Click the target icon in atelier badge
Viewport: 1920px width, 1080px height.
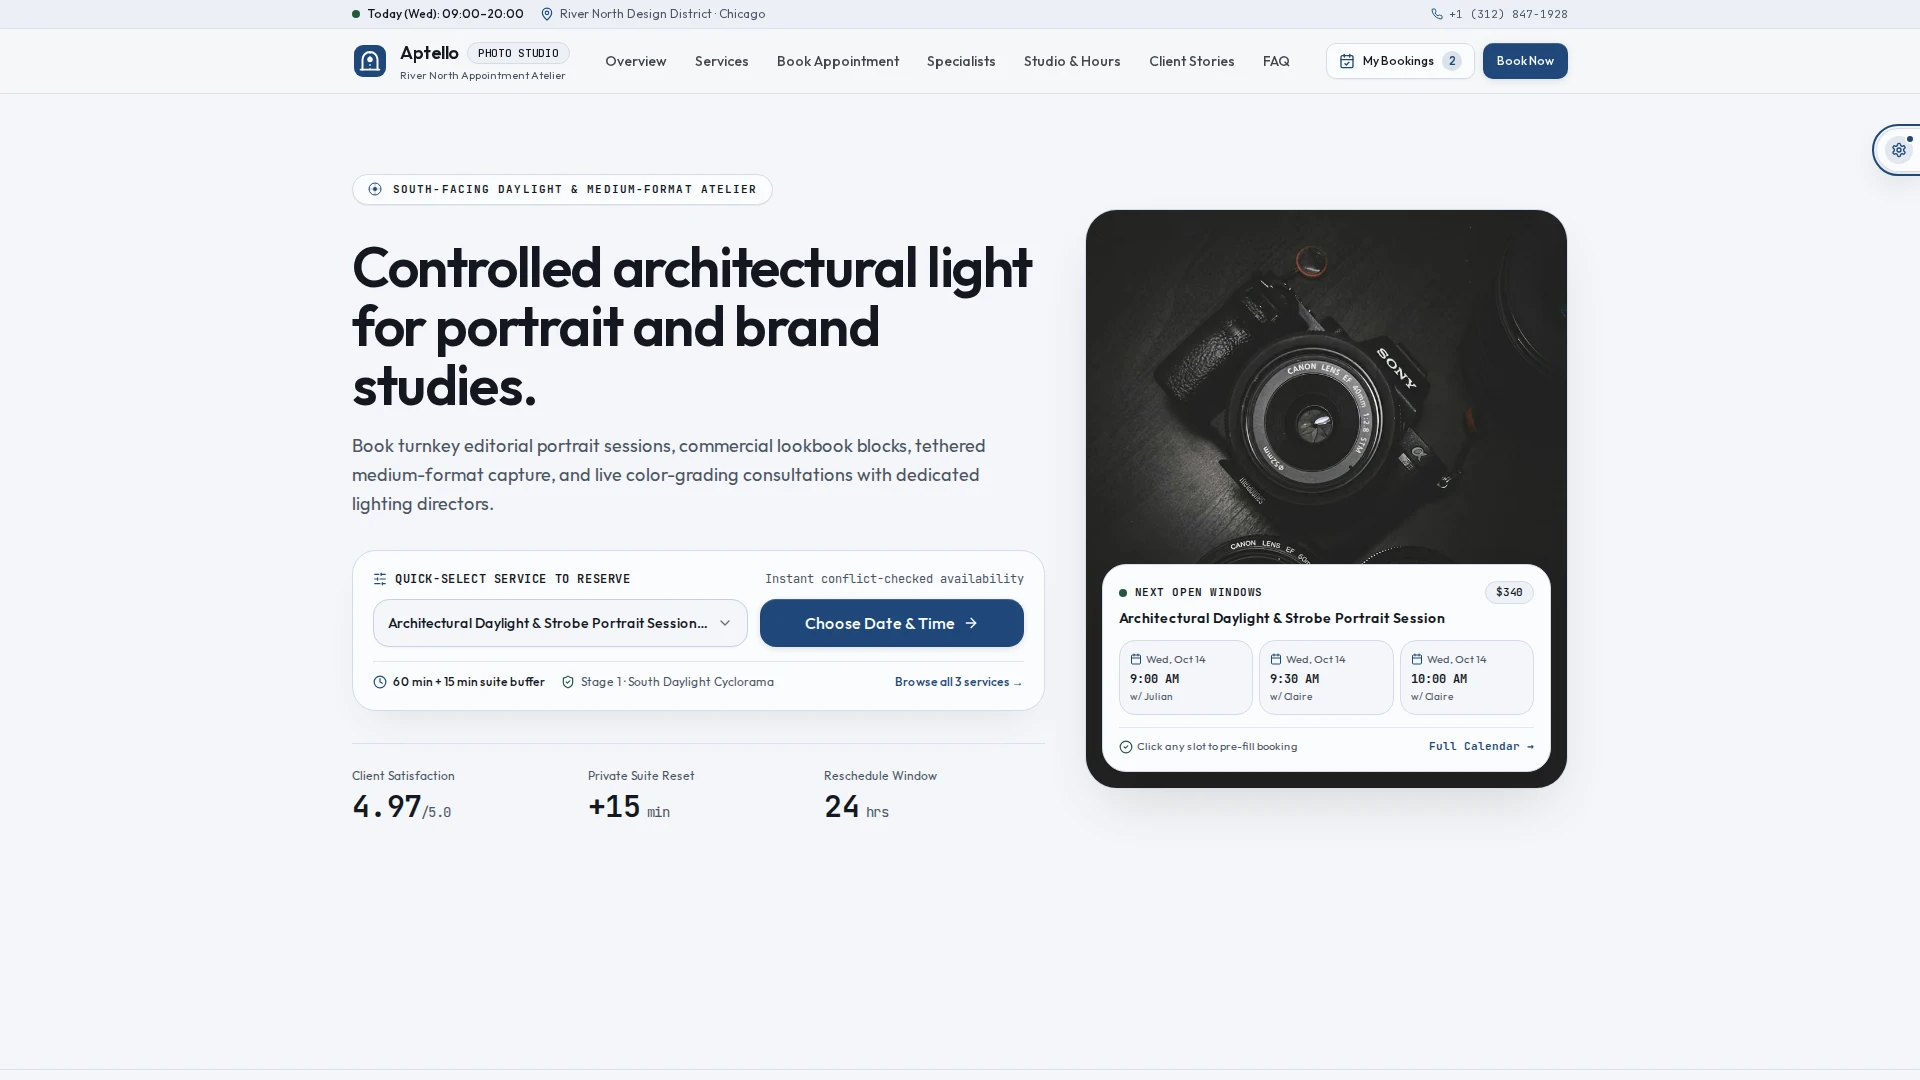pos(375,189)
